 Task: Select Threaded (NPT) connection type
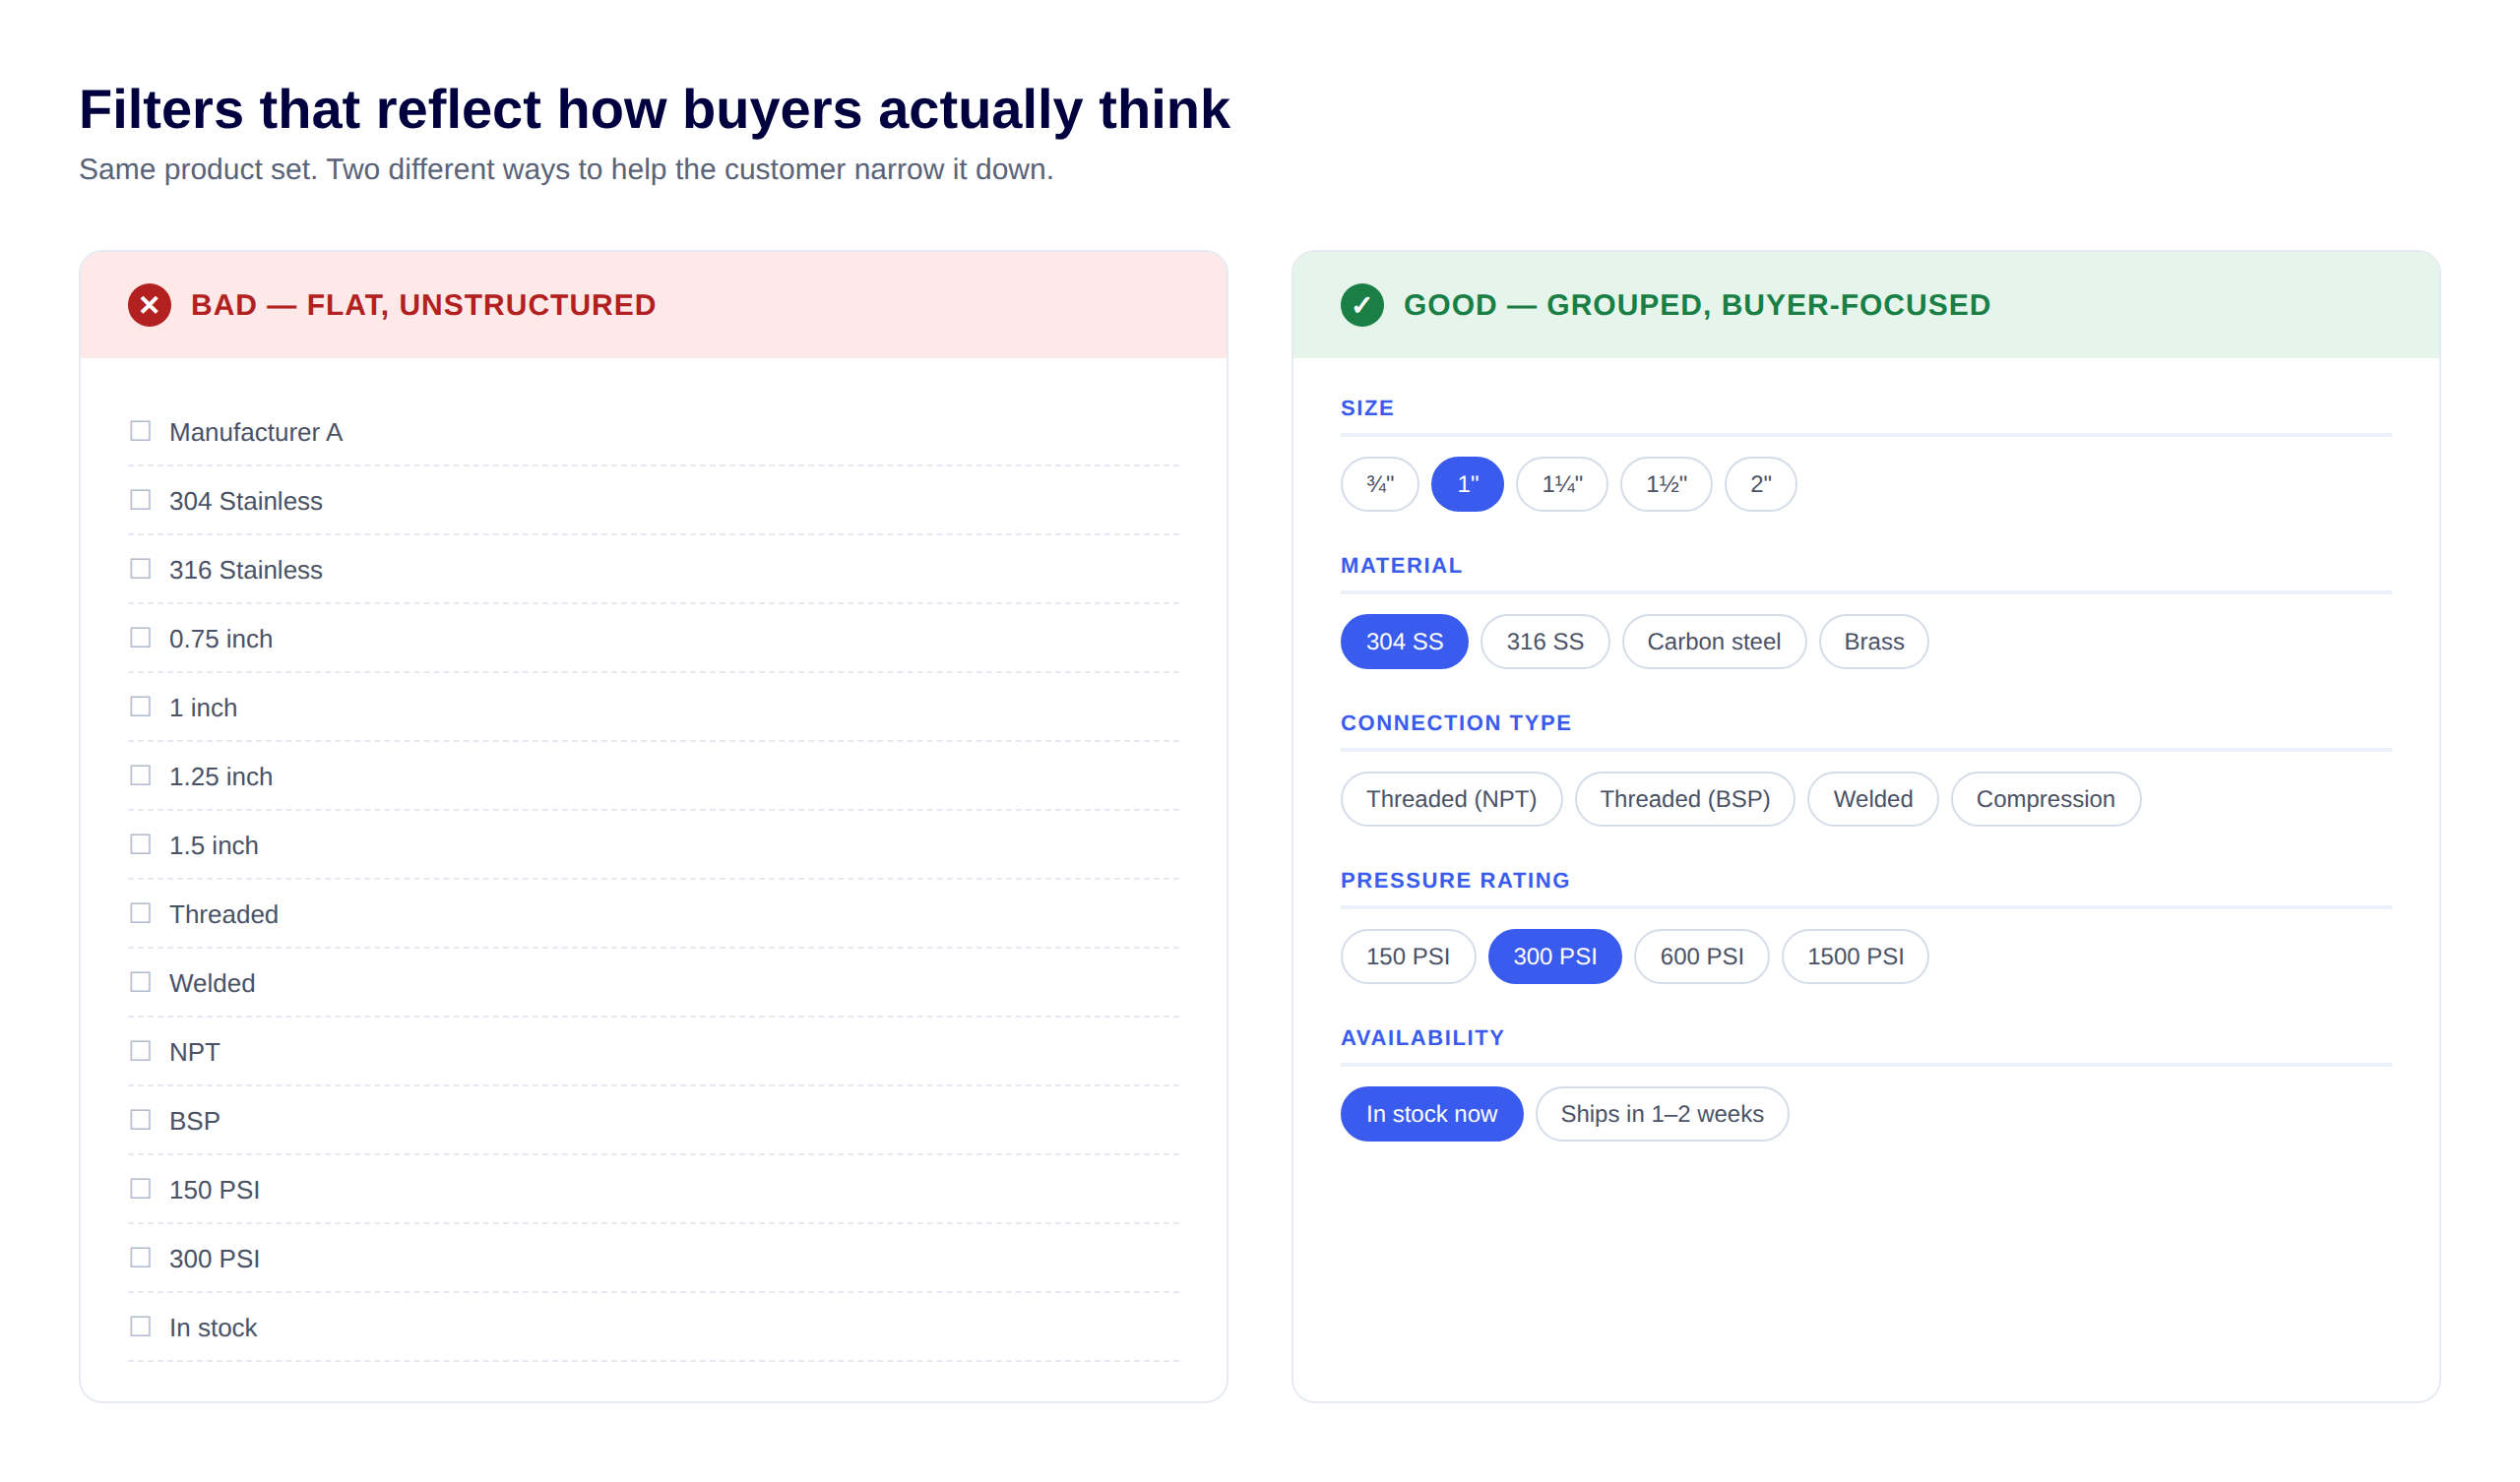1451,799
